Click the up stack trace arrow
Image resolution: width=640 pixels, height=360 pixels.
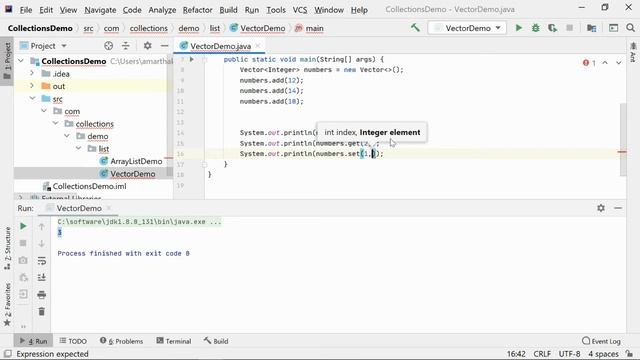41,226
